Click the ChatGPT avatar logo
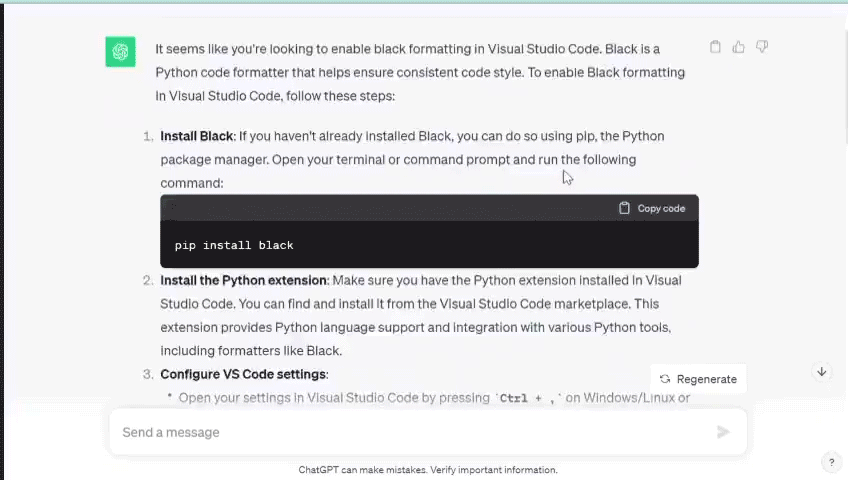 tap(120, 52)
